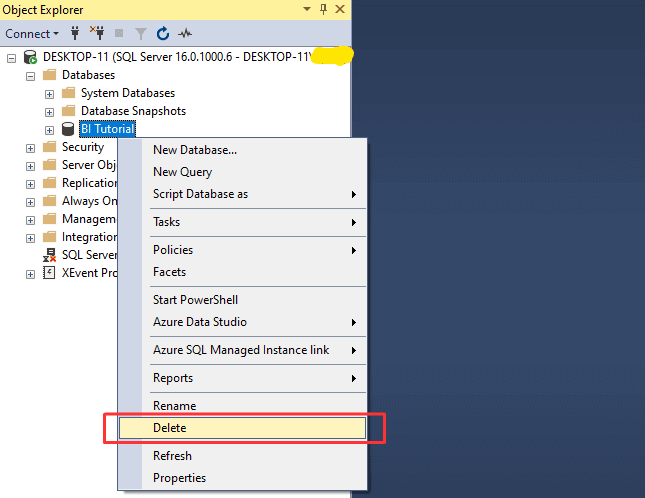This screenshot has height=498, width=645.
Task: Select the System Databases tree label
Action: point(128,93)
